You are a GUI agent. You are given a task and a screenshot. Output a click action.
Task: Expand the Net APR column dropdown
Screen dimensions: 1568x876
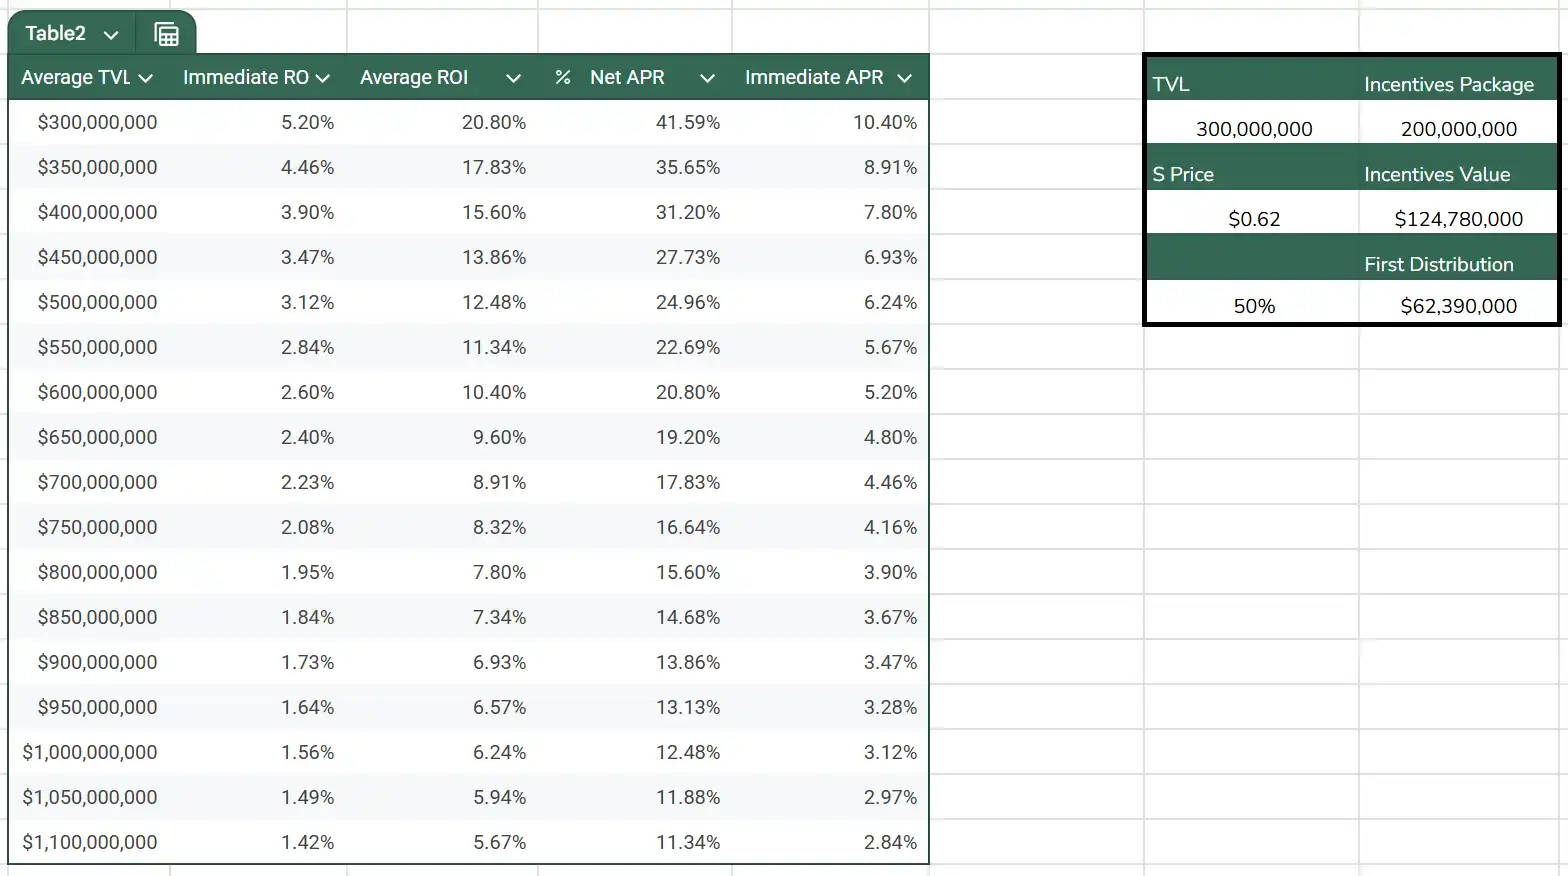pos(707,78)
